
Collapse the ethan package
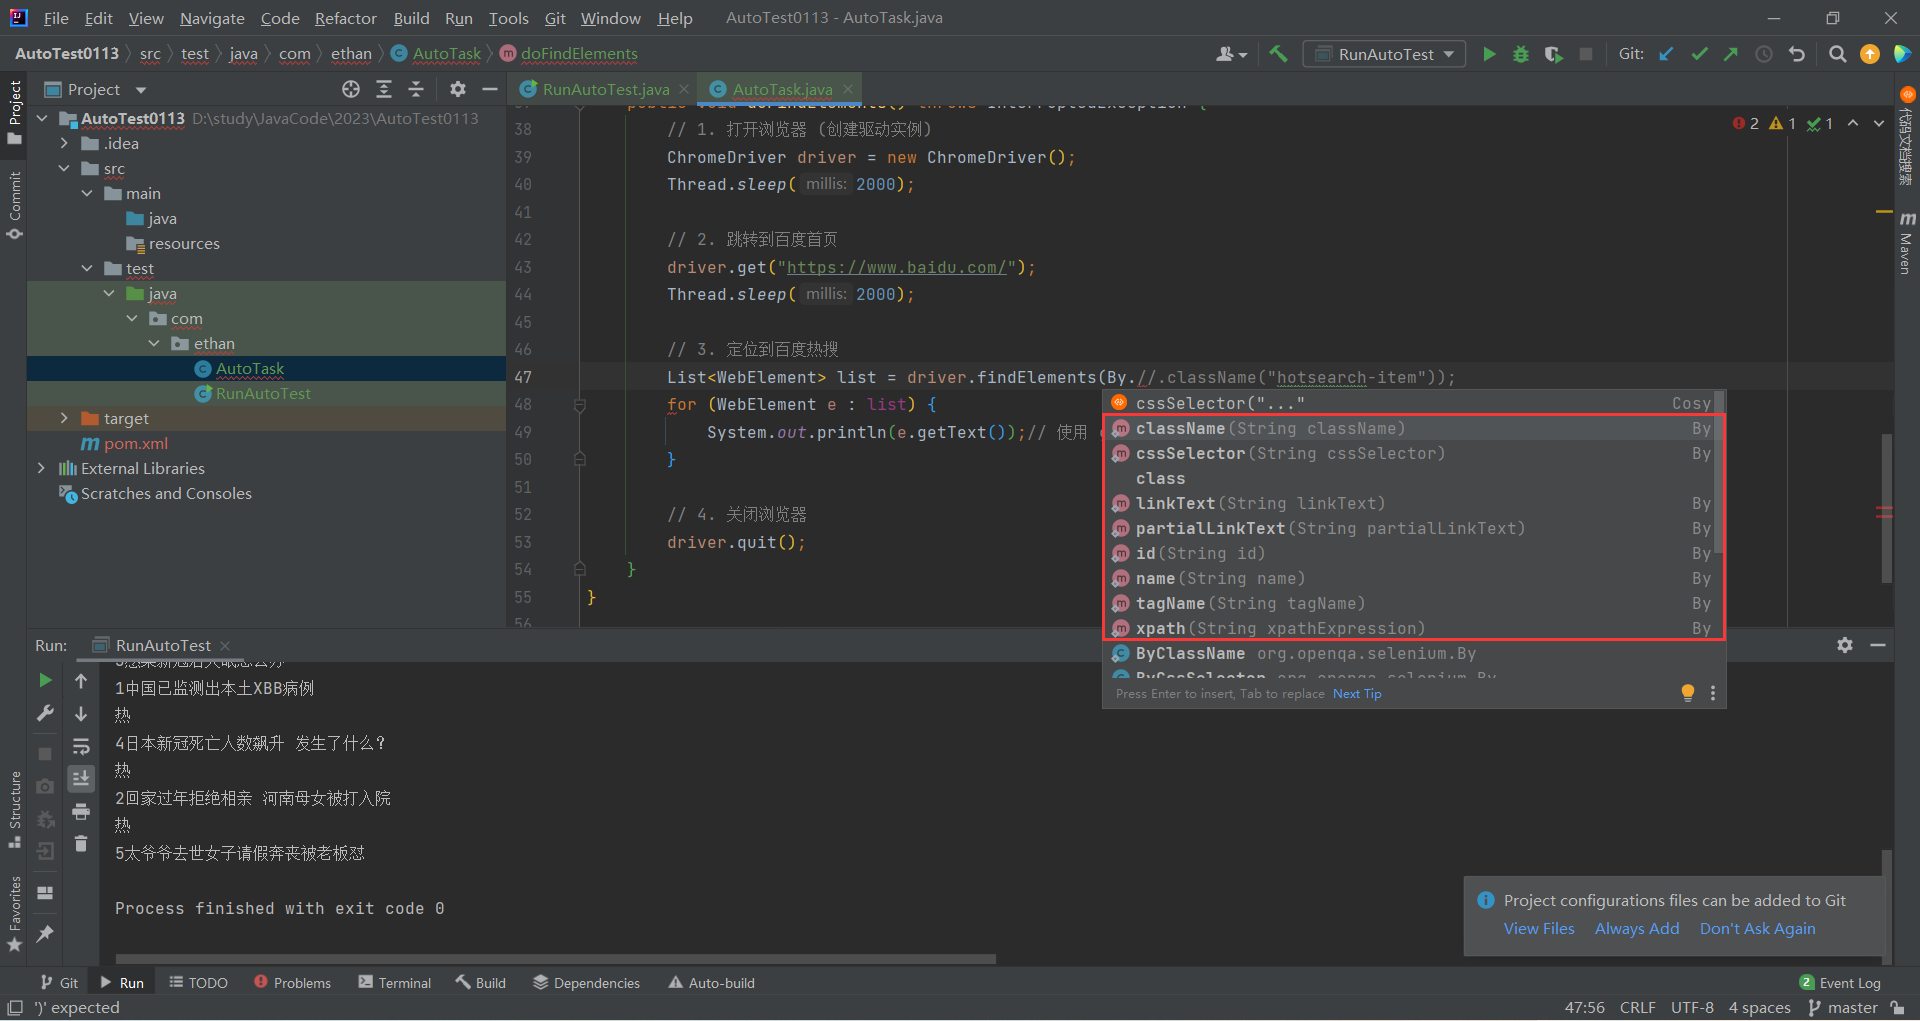[154, 343]
